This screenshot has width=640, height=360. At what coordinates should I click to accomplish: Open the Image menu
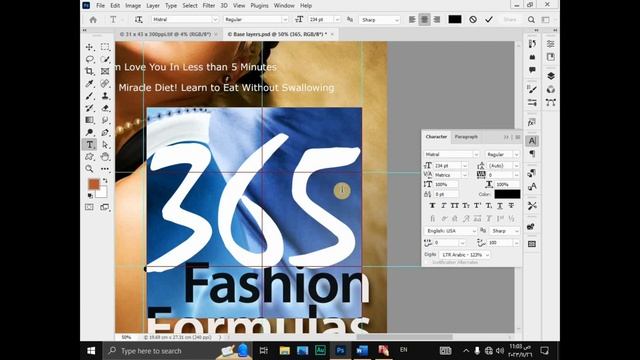point(133,6)
